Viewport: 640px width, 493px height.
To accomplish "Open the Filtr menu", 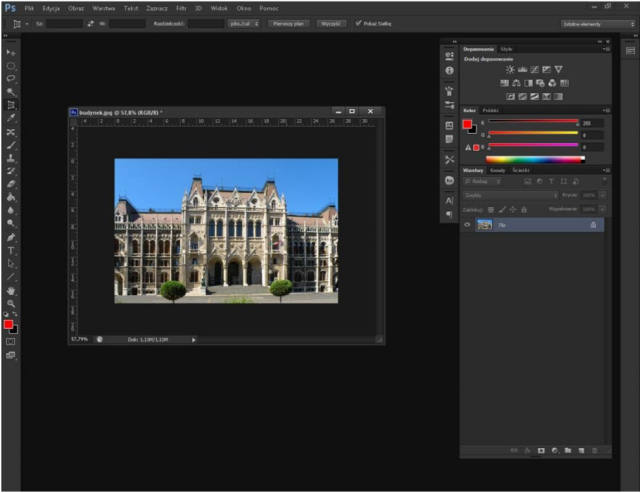I will pos(181,8).
